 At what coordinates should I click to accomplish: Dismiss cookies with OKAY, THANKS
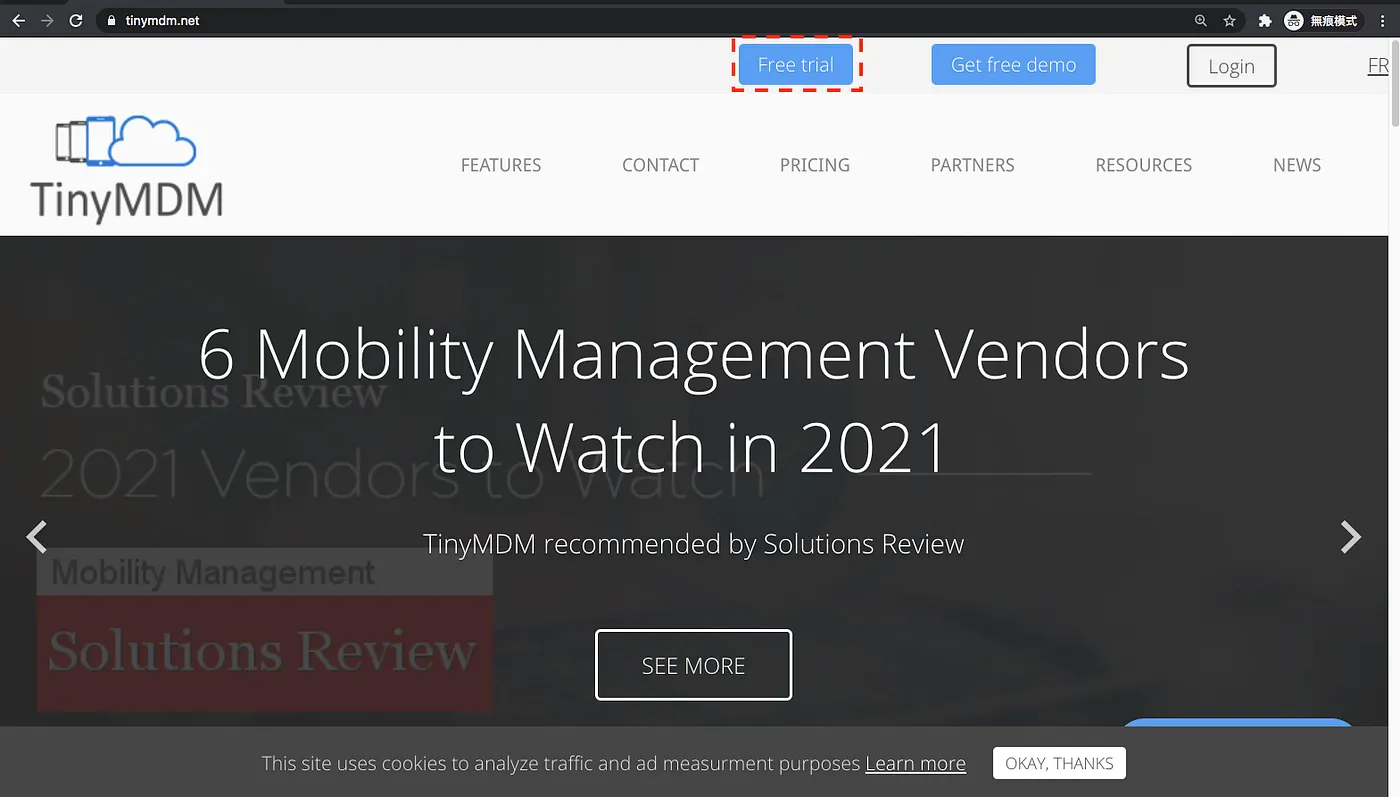click(1059, 763)
